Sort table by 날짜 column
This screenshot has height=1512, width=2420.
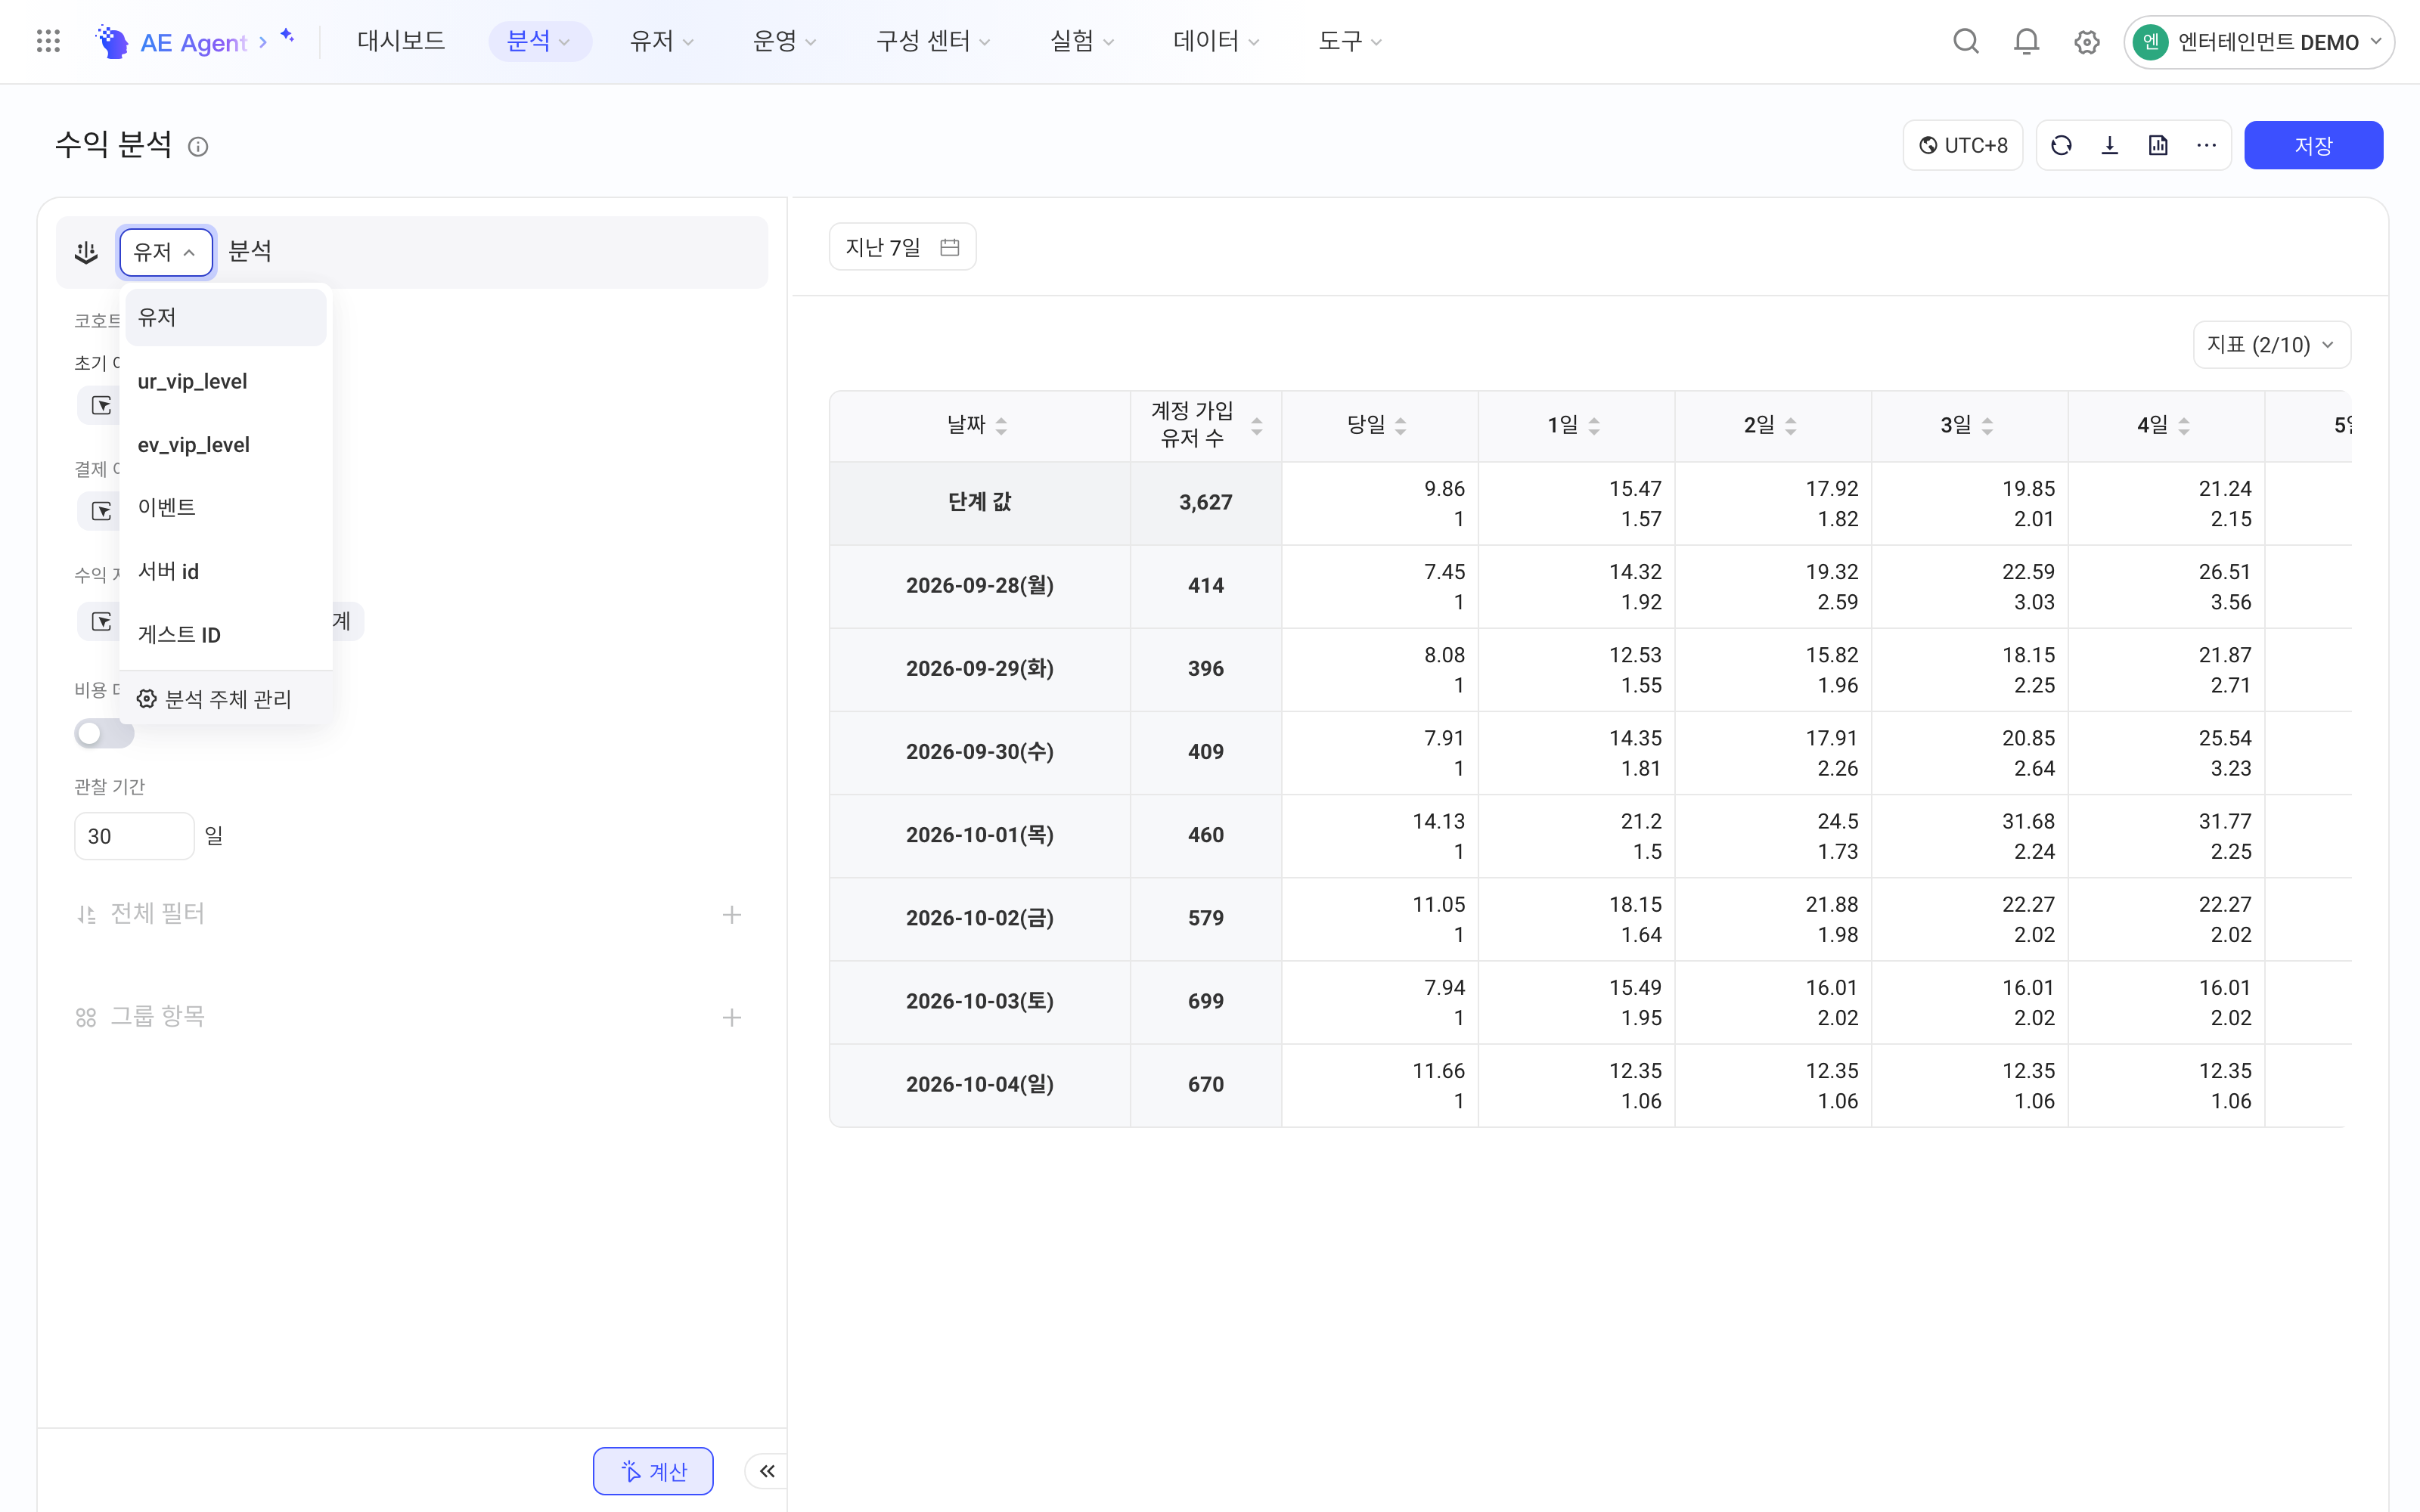point(1001,426)
